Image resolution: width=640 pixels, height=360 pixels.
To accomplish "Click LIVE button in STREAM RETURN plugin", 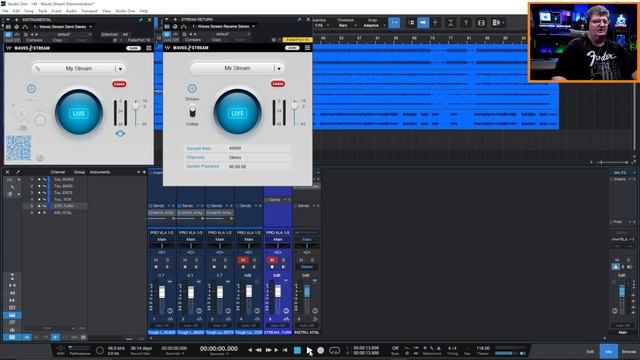I will coord(237,113).
